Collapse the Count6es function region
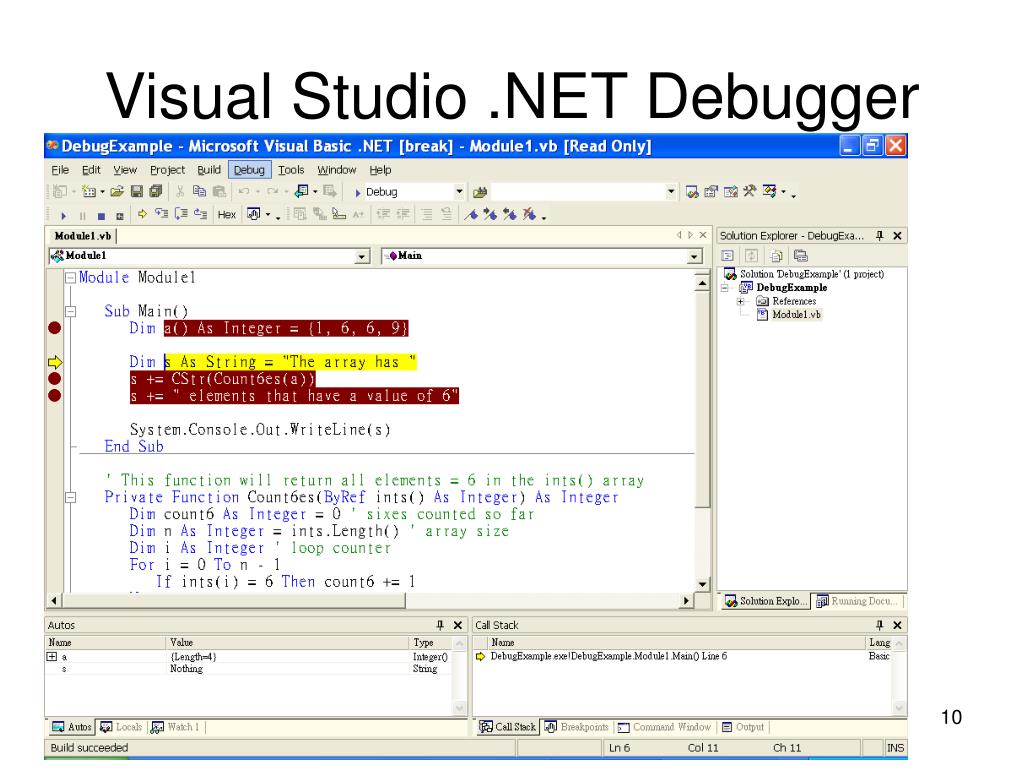The height and width of the screenshot is (768, 1024). (x=71, y=498)
